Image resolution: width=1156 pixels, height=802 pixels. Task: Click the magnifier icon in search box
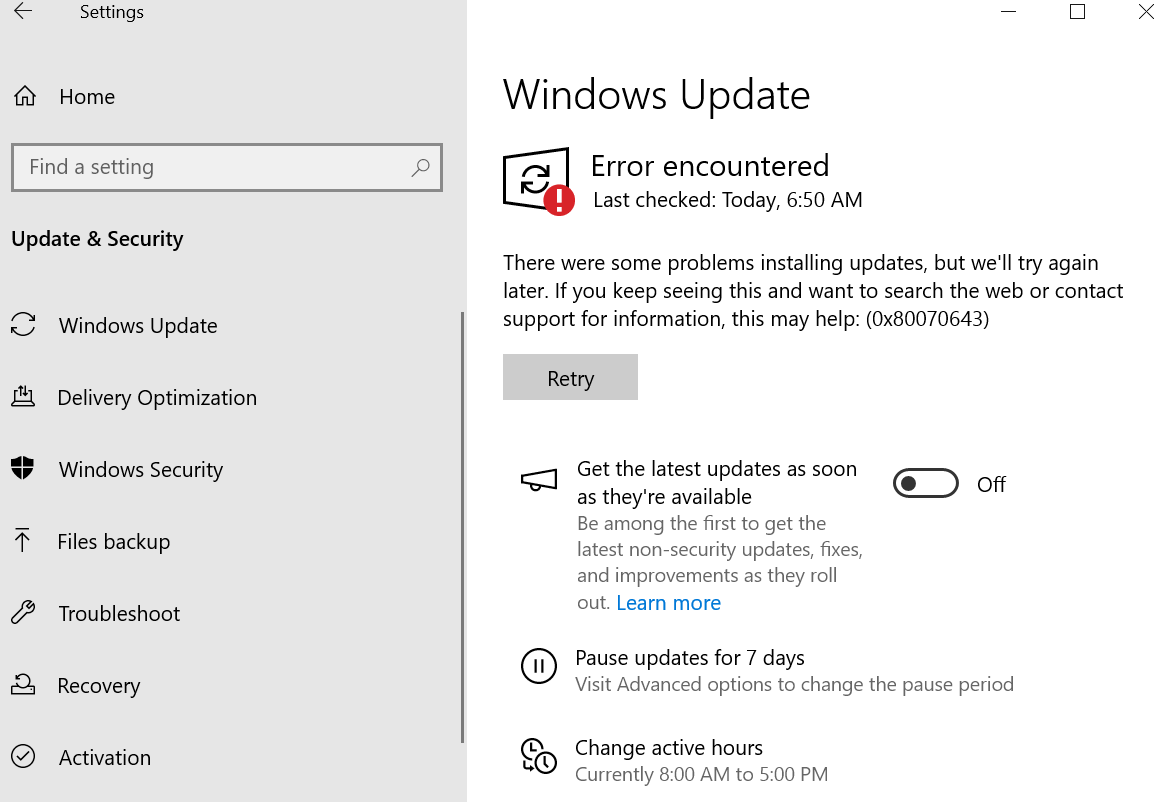click(420, 167)
